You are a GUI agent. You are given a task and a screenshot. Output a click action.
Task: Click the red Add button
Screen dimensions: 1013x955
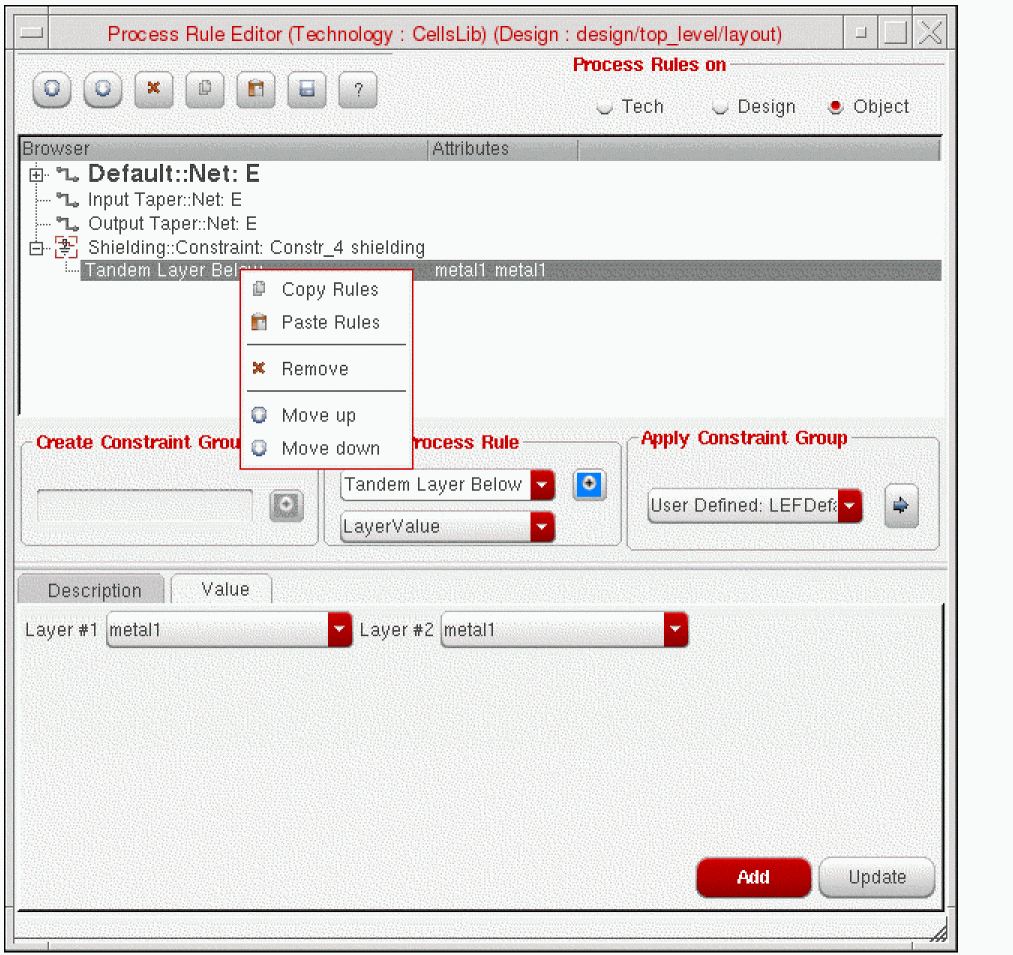753,877
